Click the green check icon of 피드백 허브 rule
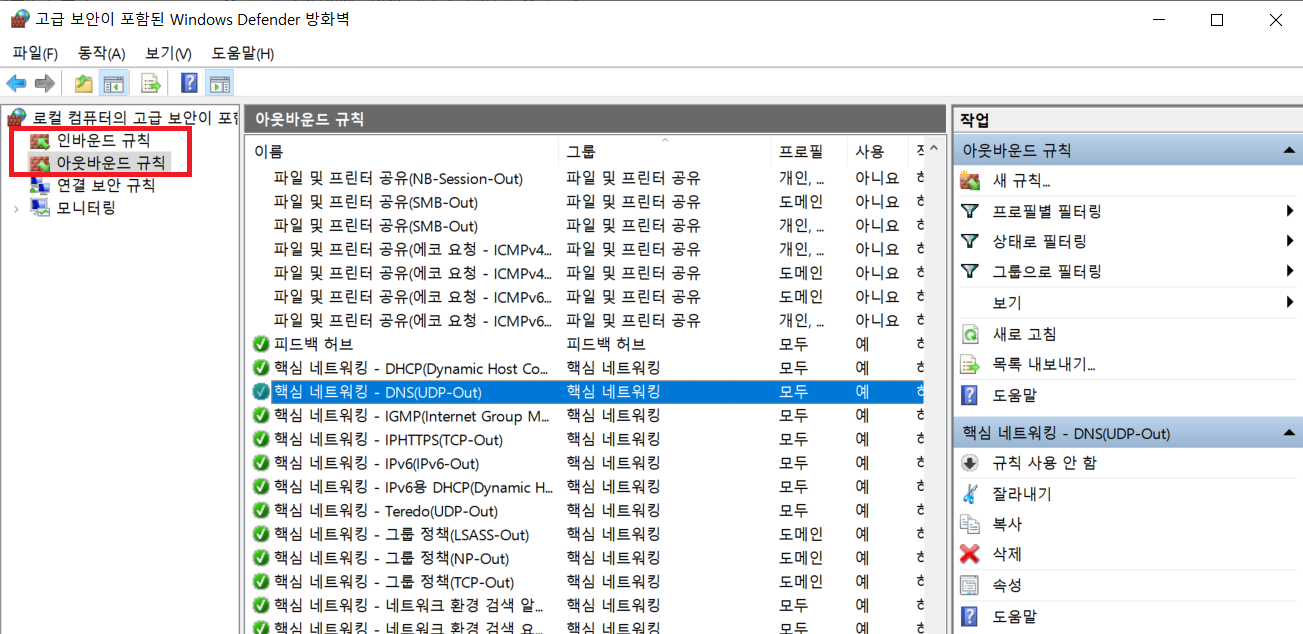The width and height of the screenshot is (1303, 634). point(262,344)
